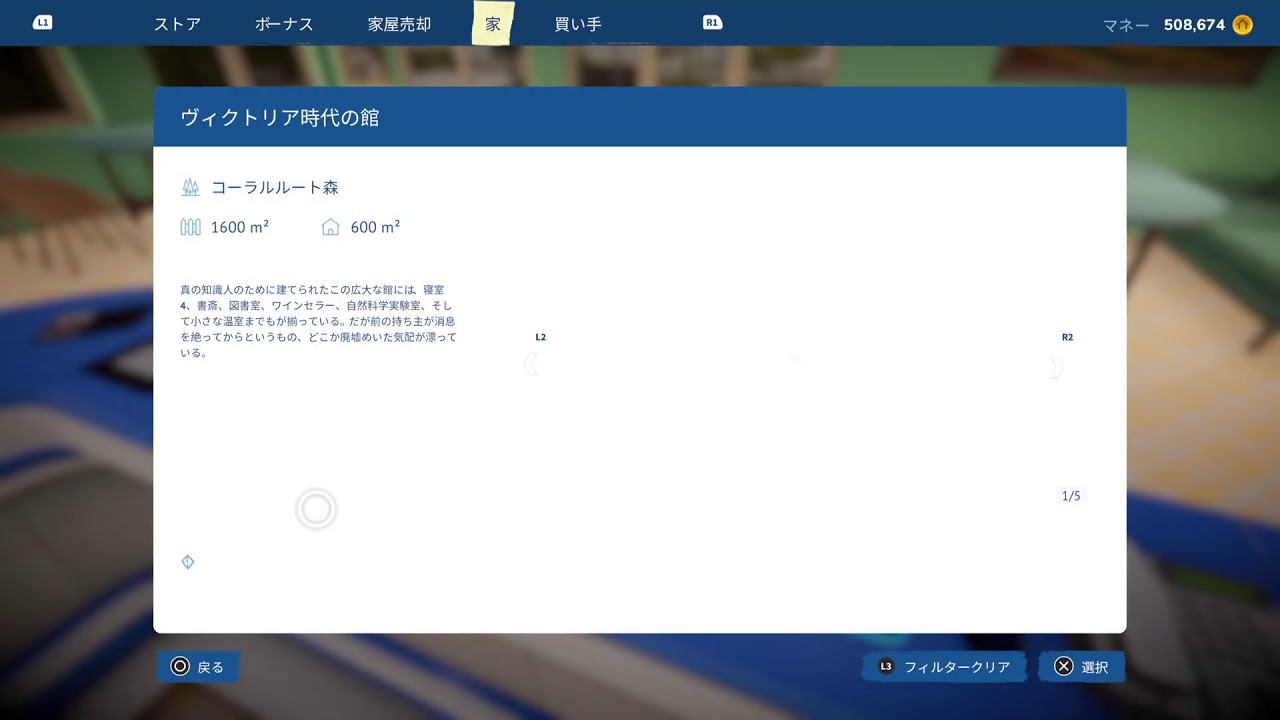Click the 1600 m² lot size value
The width and height of the screenshot is (1280, 720).
click(x=240, y=227)
